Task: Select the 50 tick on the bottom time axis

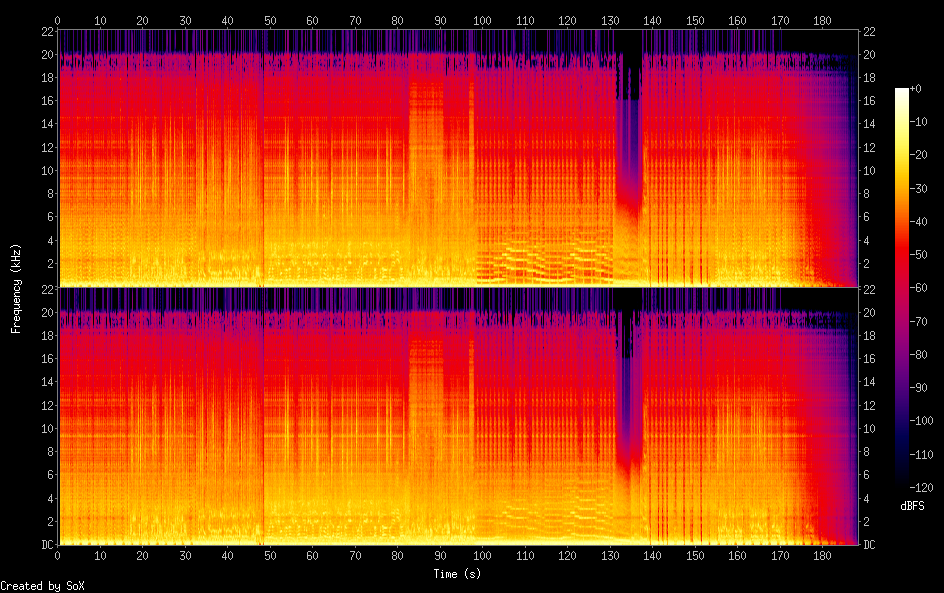Action: pos(270,554)
